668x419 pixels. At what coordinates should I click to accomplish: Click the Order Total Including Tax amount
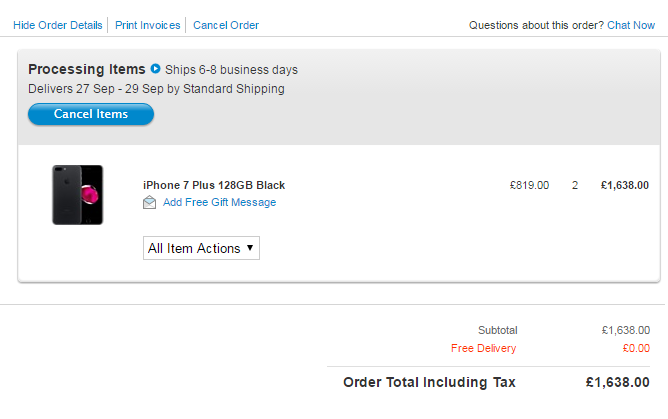tap(617, 382)
